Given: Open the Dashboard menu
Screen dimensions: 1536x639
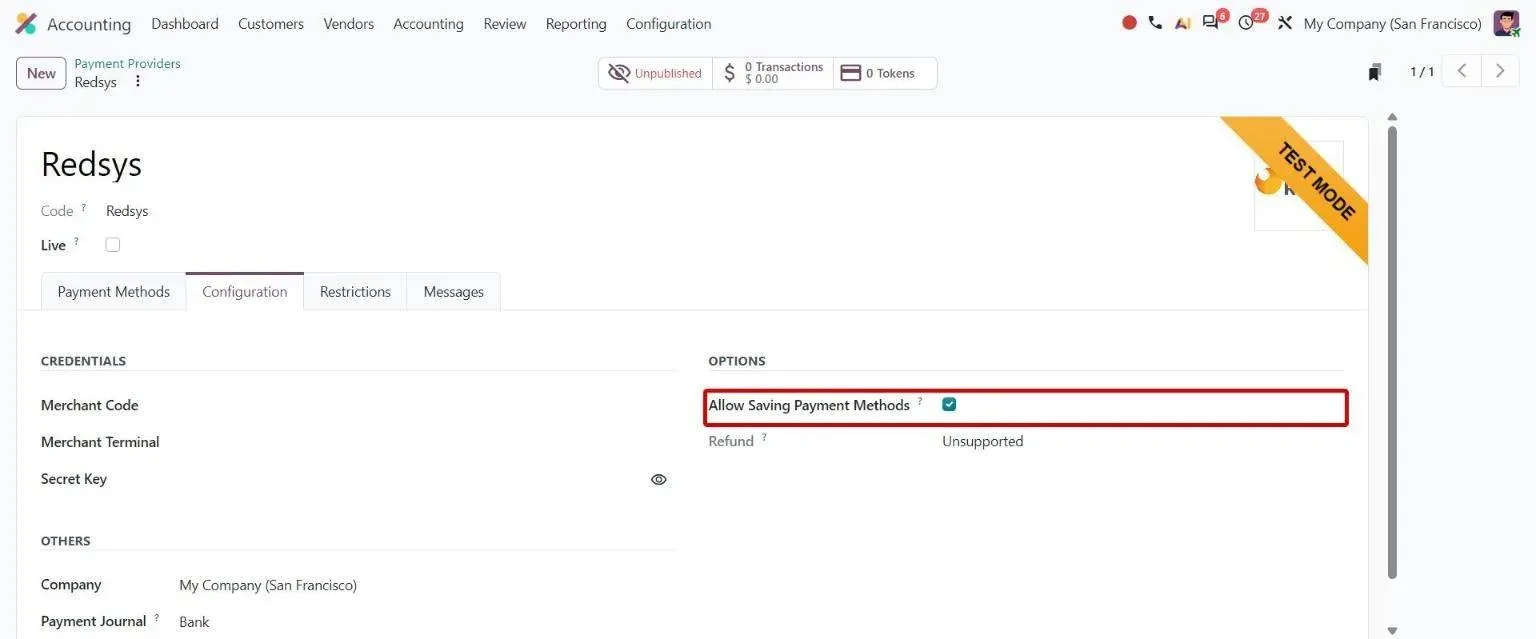Looking at the screenshot, I should pos(185,23).
